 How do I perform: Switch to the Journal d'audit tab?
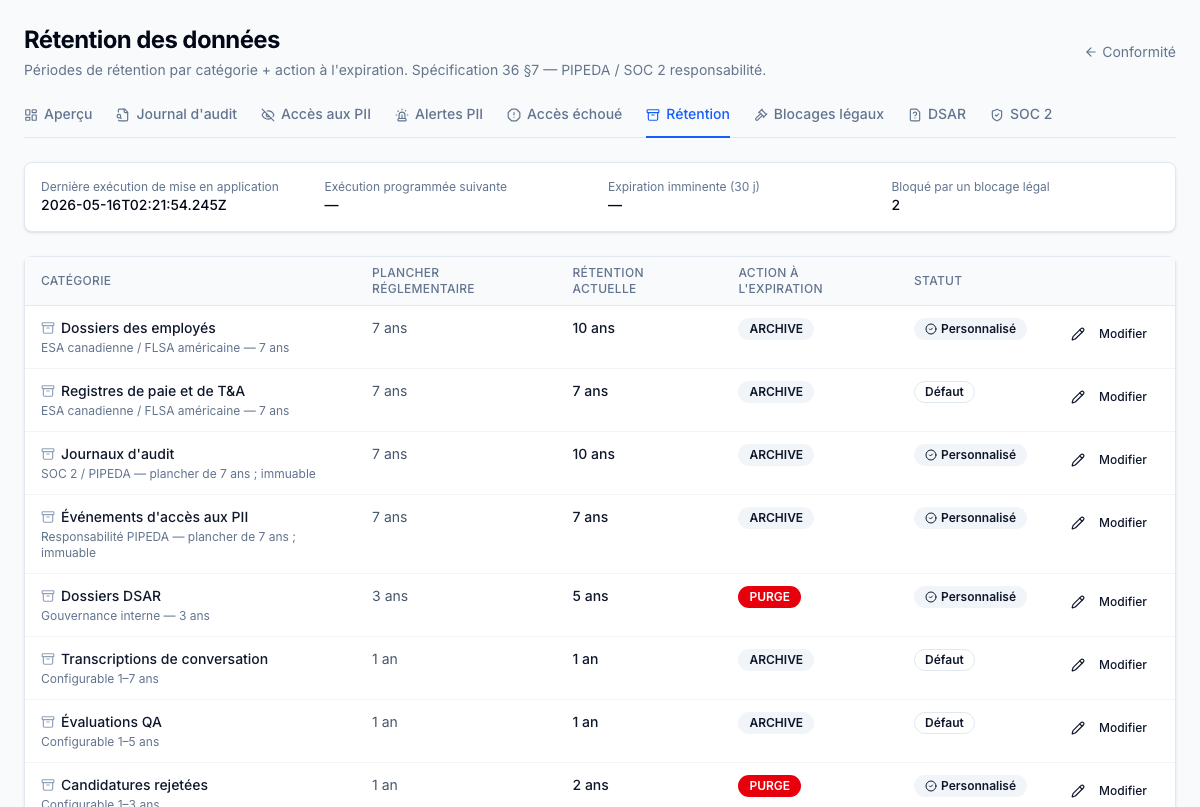(x=176, y=115)
